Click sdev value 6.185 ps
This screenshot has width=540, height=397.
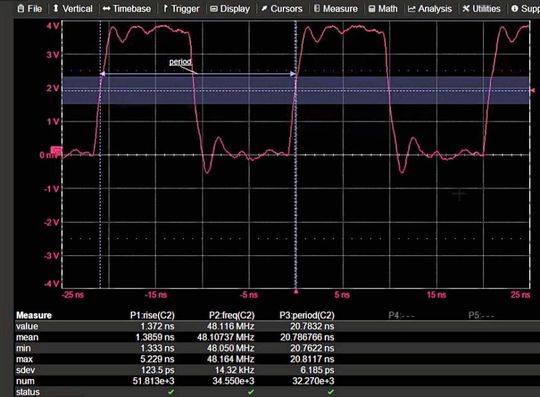(x=317, y=370)
